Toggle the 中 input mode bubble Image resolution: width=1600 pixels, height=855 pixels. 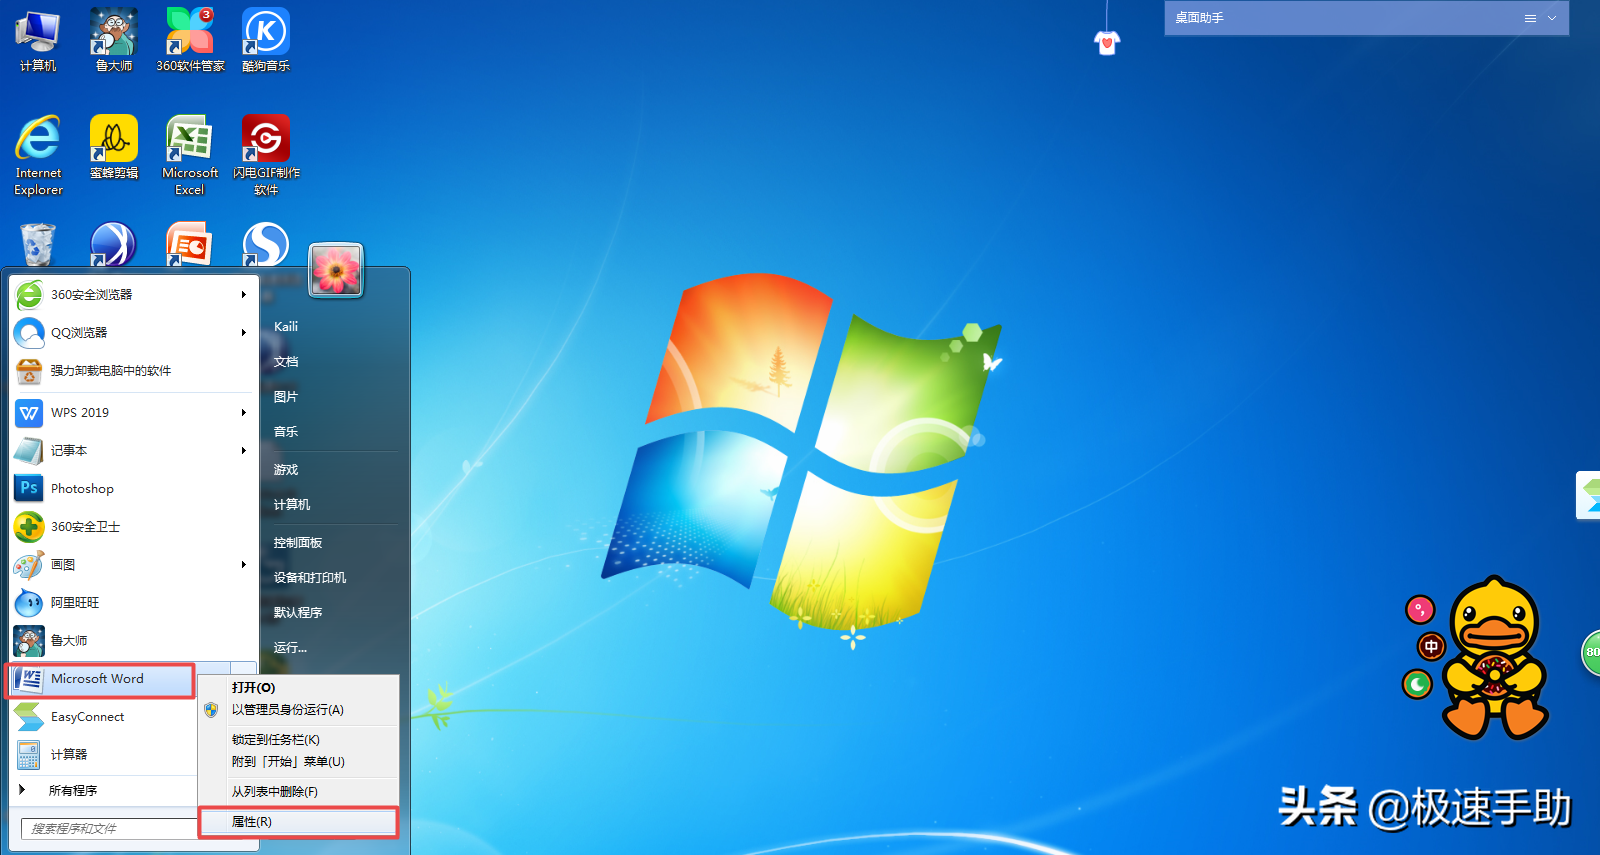[x=1431, y=647]
